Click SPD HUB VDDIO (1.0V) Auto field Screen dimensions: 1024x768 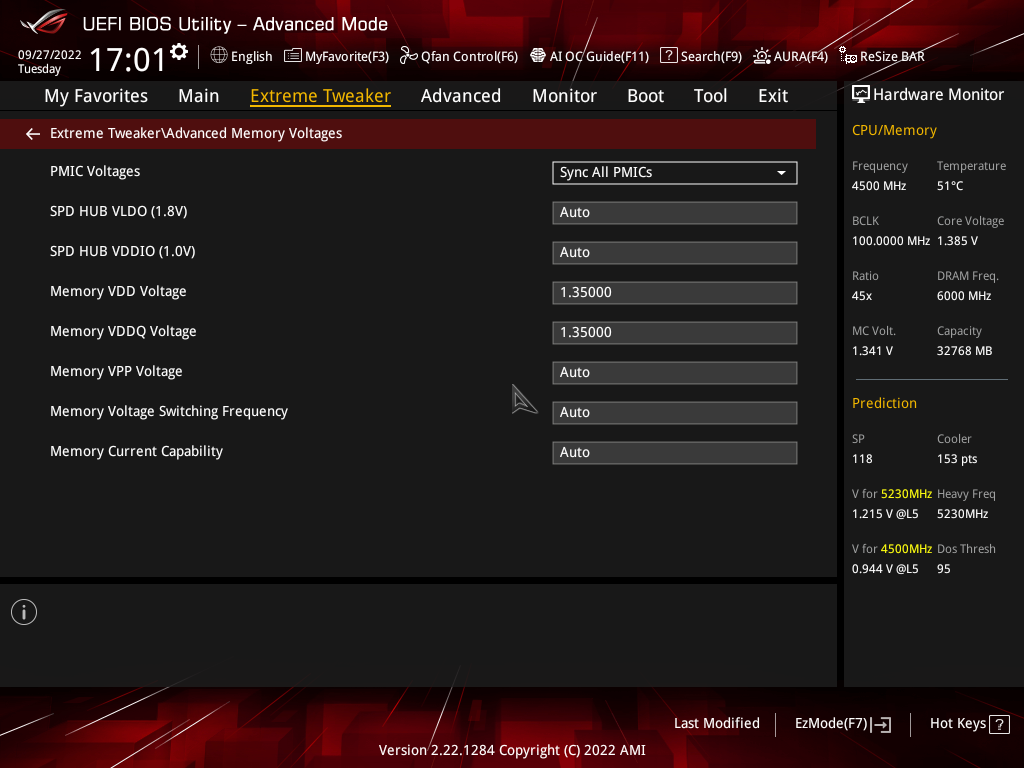675,252
